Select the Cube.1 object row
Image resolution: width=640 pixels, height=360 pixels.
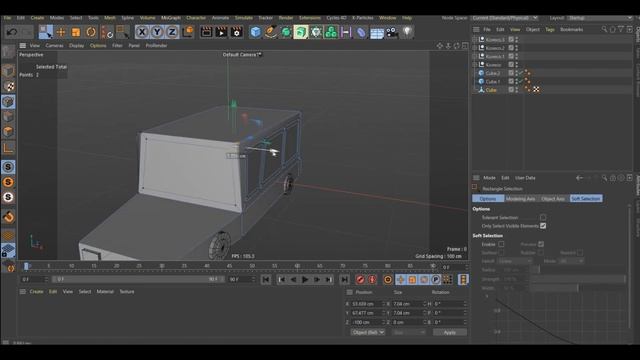pyautogui.click(x=492, y=81)
